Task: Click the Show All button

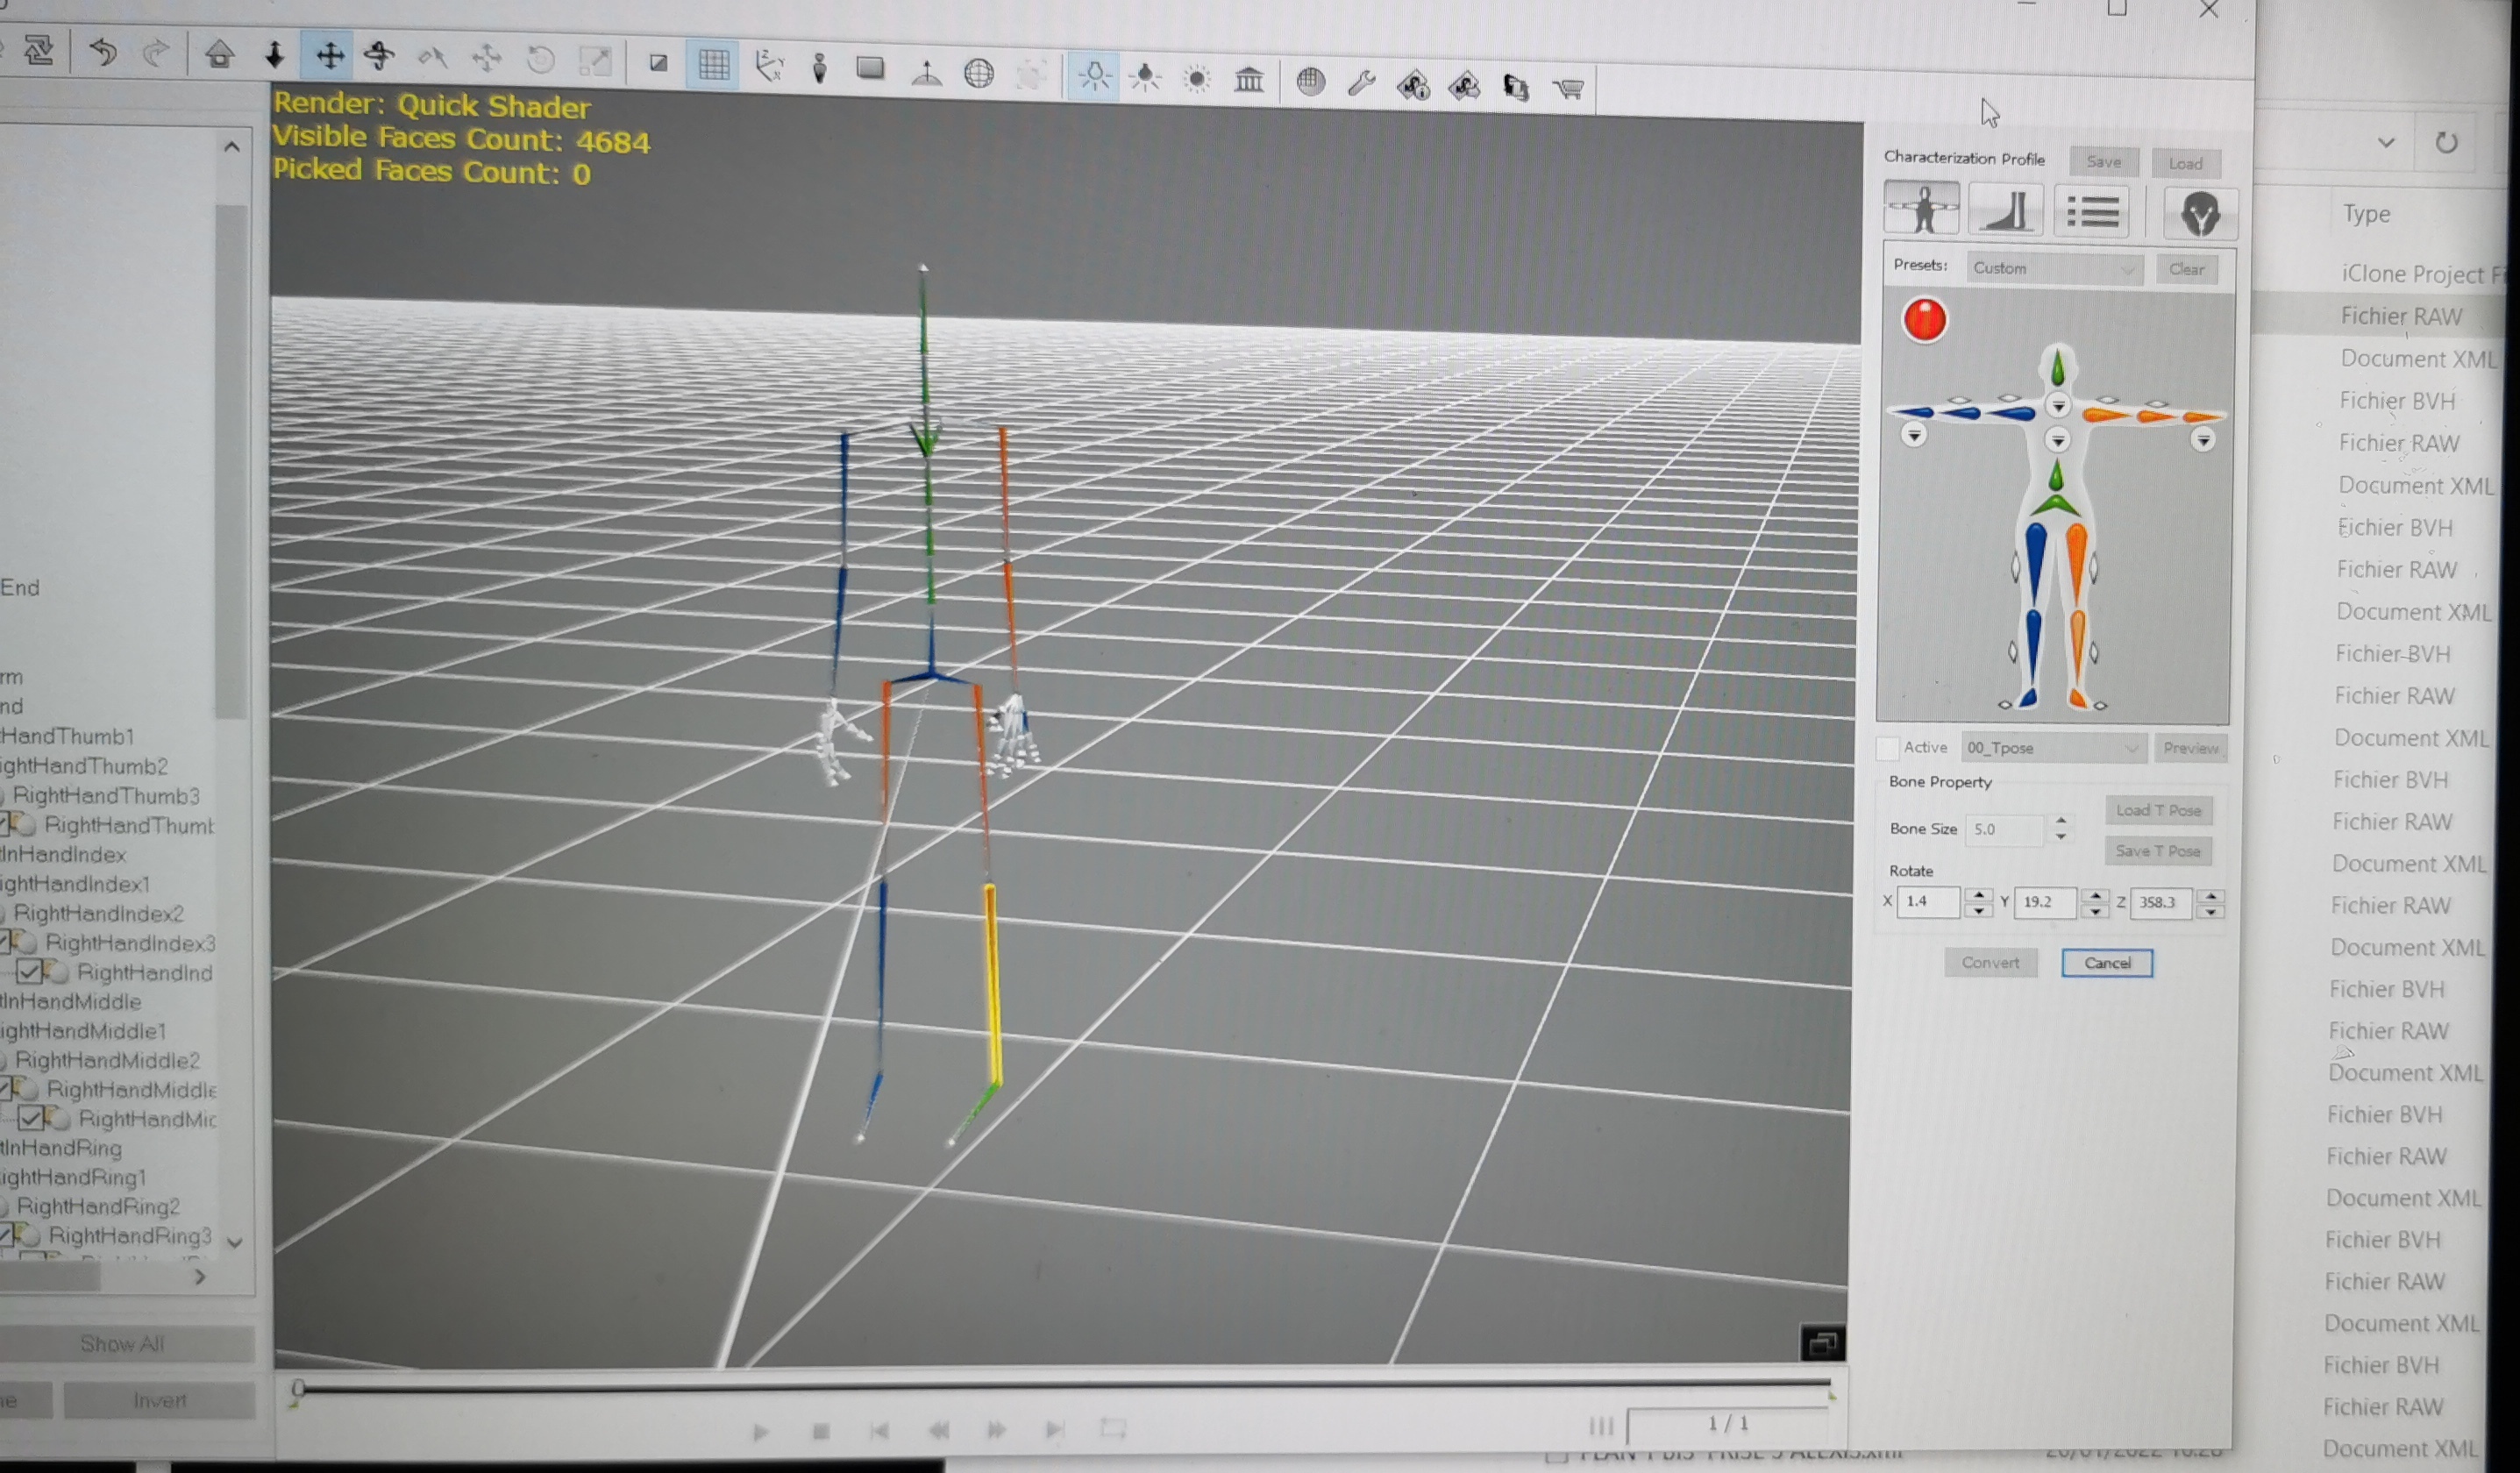Action: pos(122,1343)
